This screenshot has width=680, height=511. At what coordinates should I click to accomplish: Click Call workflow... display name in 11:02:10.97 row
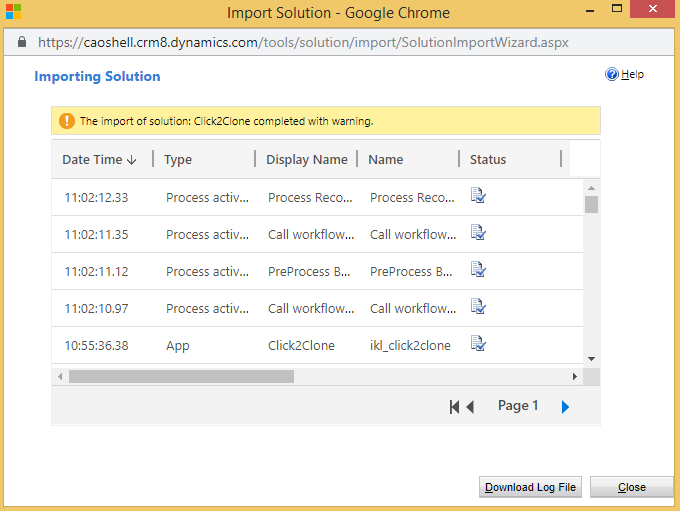tap(311, 308)
